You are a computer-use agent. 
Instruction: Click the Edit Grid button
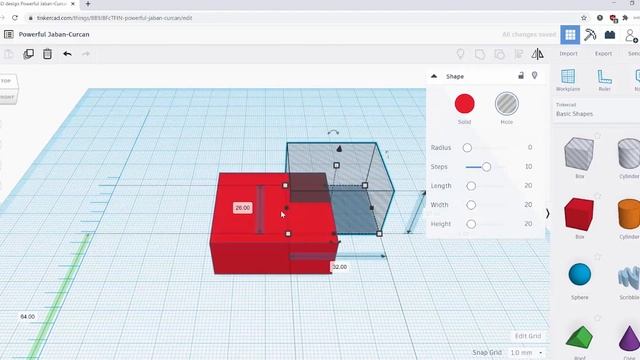(x=528, y=336)
